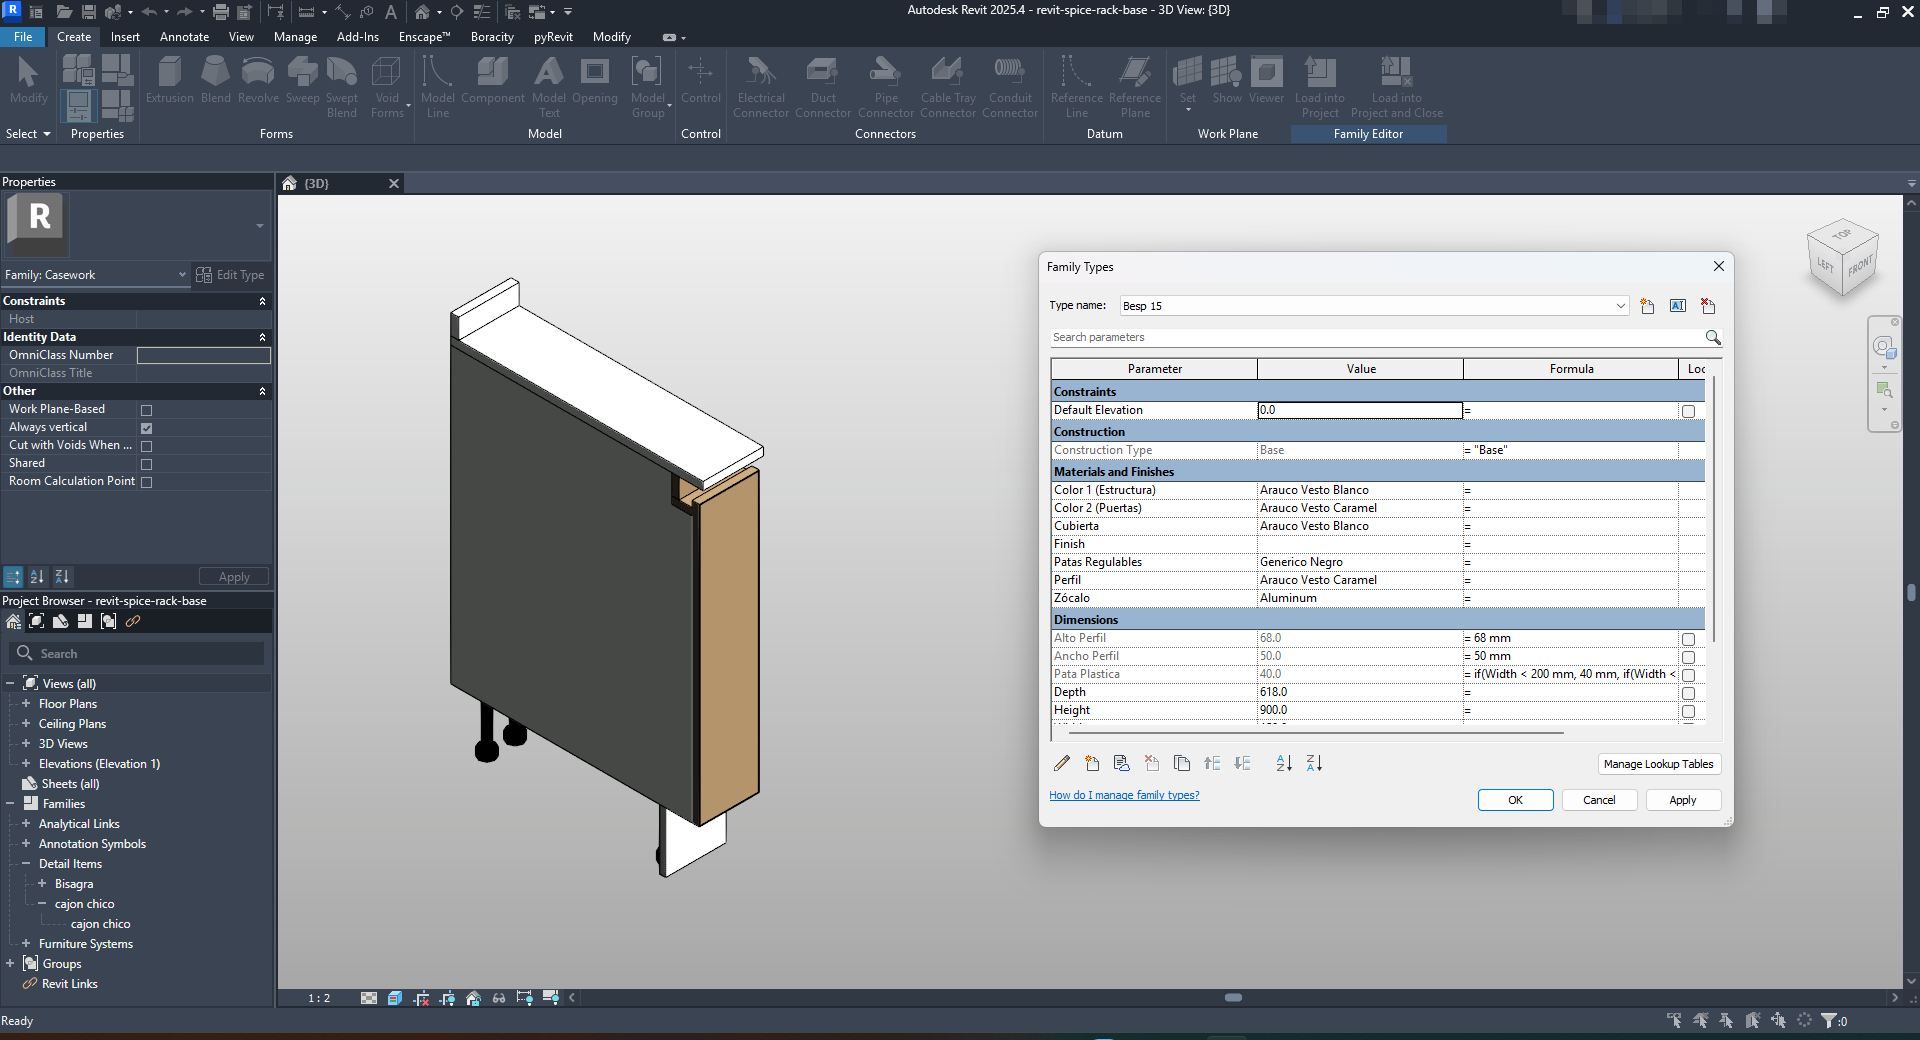Edit parameter pencil icon
Screen dimensions: 1920x1040
pos(1061,763)
